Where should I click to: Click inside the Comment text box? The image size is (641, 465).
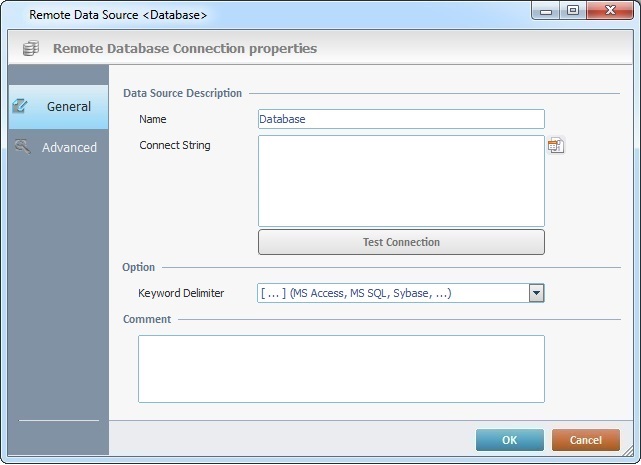(x=341, y=368)
